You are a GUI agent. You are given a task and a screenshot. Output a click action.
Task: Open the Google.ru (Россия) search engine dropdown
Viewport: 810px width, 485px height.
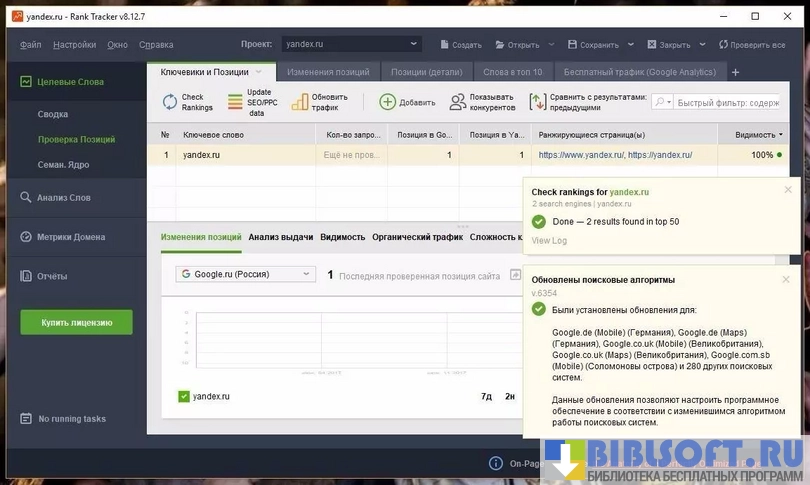click(x=245, y=274)
